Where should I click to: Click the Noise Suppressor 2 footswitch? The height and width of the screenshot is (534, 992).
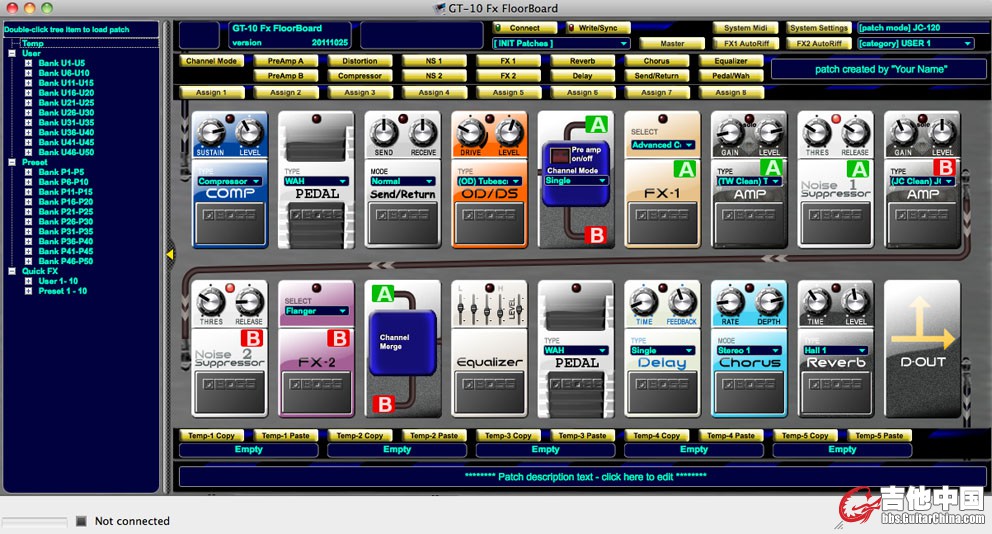(230, 392)
